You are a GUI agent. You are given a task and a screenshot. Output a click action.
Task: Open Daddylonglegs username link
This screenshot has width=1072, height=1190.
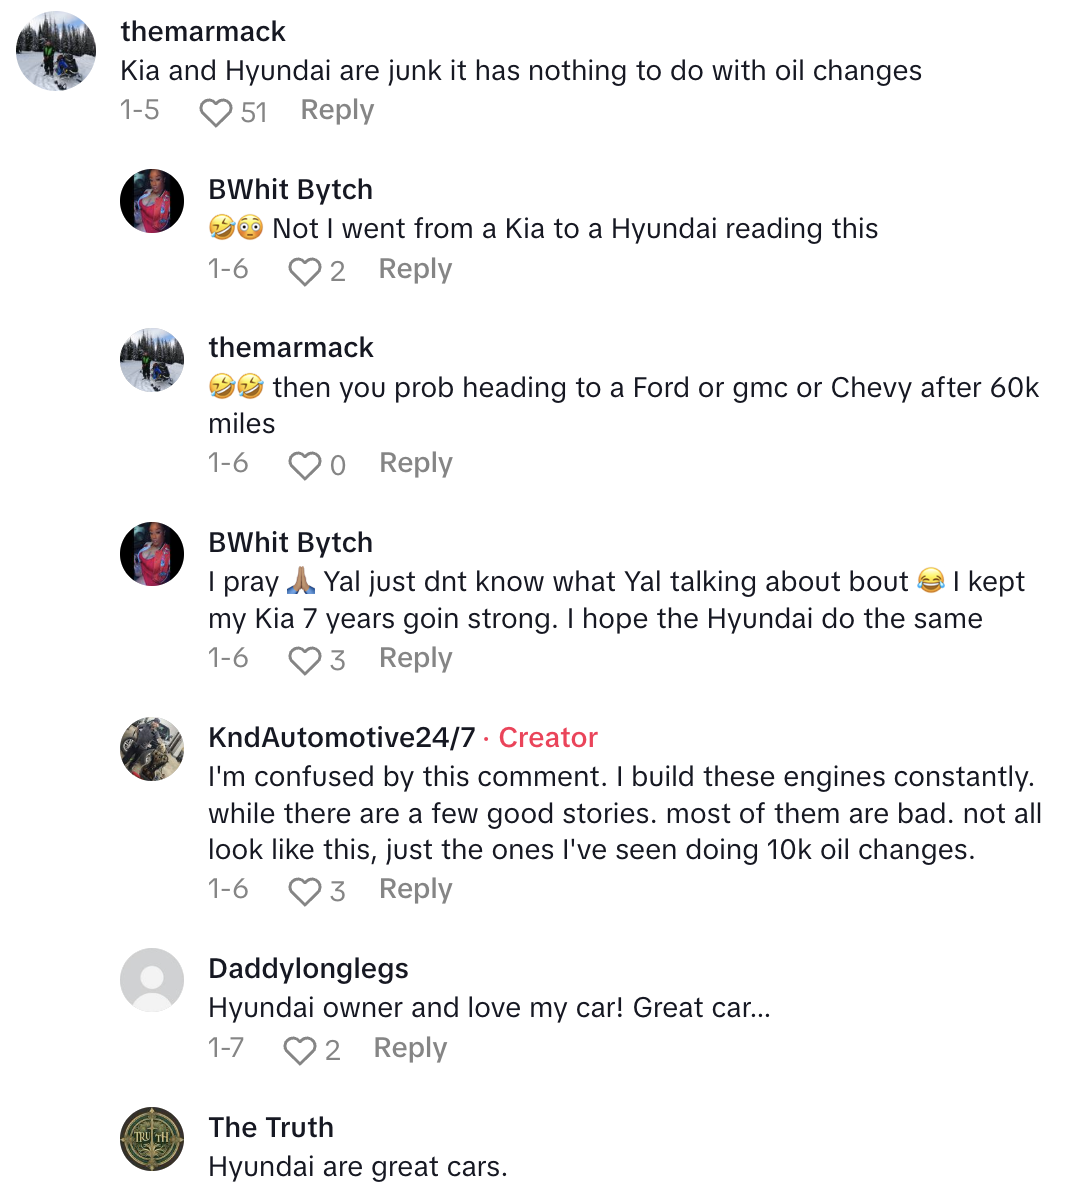[308, 969]
